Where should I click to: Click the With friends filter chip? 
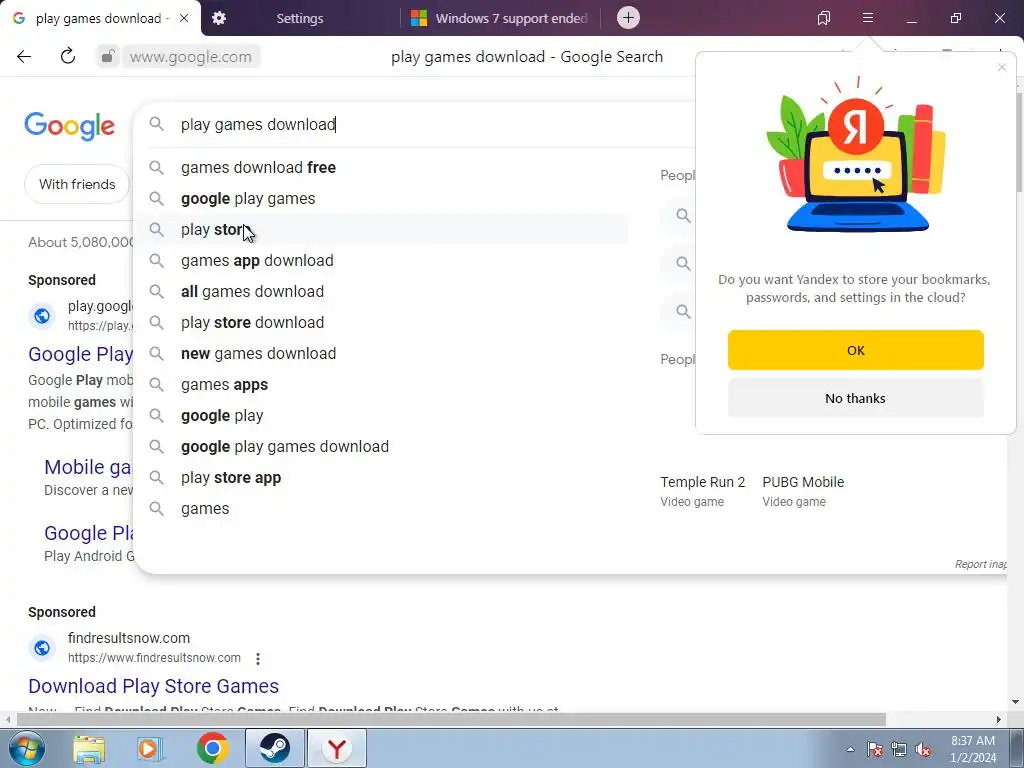[77, 184]
